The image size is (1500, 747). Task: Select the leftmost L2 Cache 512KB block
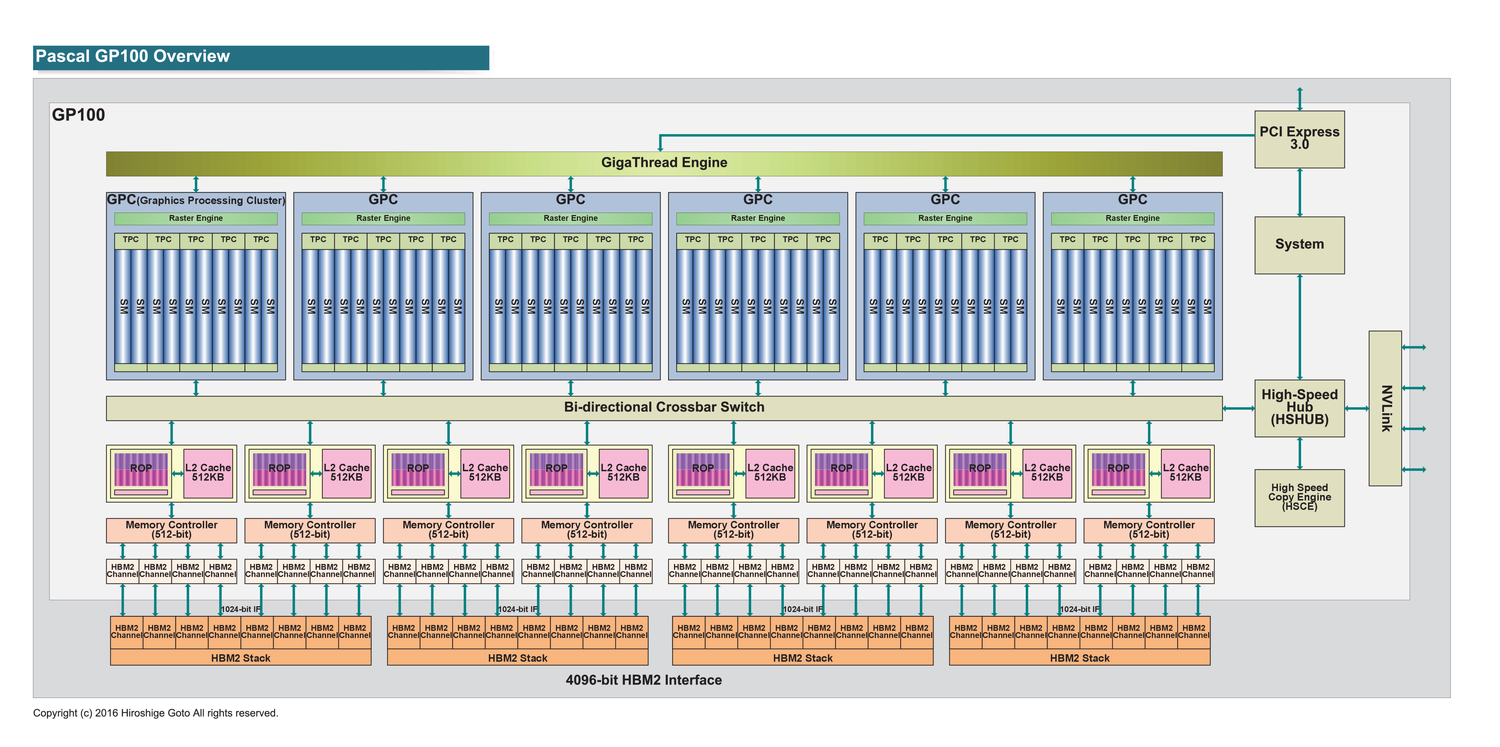point(208,473)
